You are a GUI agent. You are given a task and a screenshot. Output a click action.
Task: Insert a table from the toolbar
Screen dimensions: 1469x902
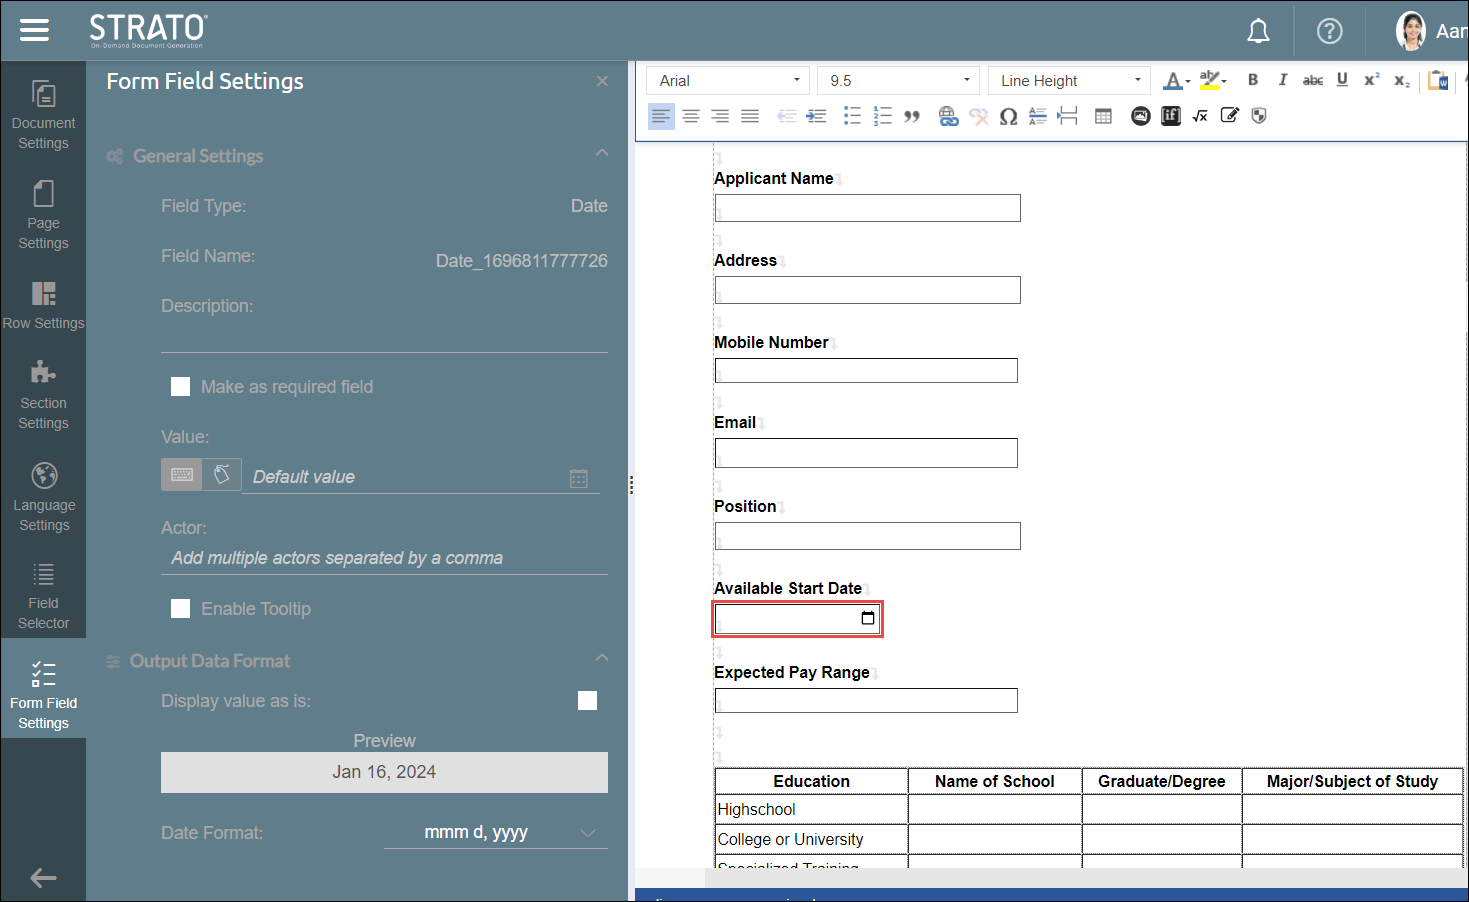[1103, 117]
